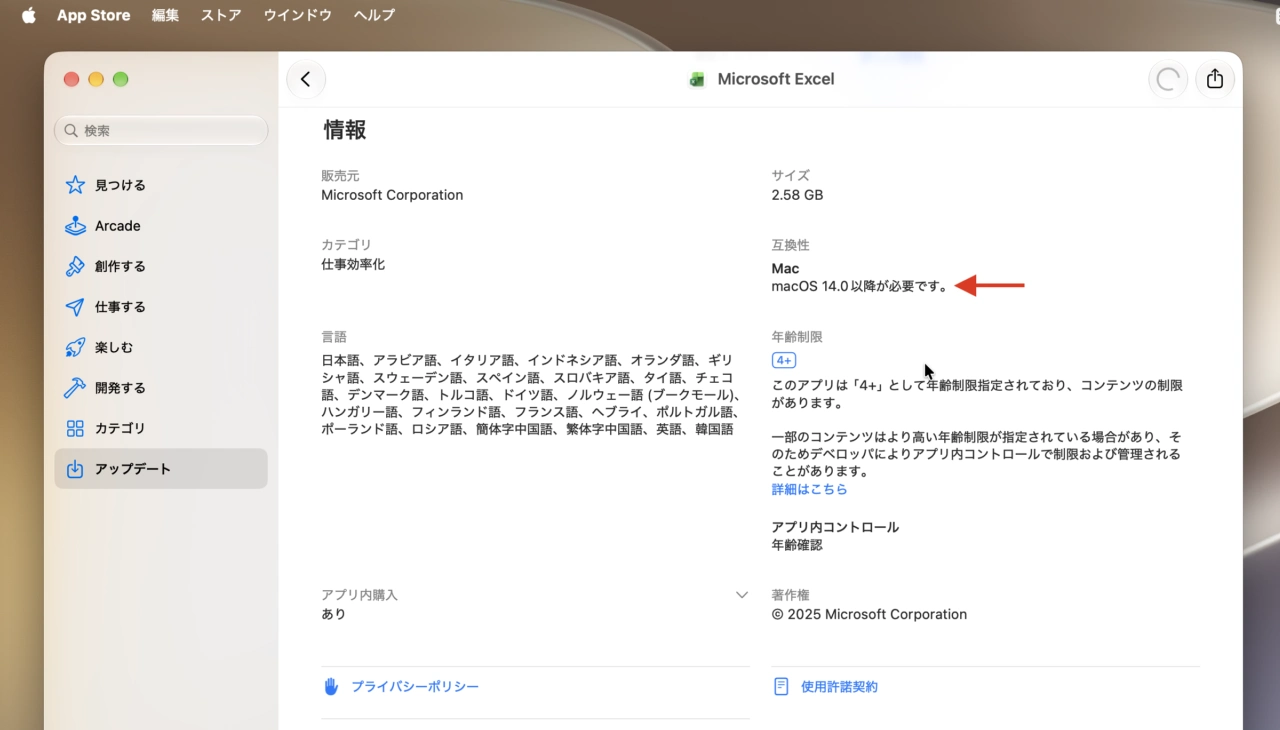The image size is (1280, 730).
Task: Click the Microsoft Excel app icon in title
Action: [x=698, y=80]
